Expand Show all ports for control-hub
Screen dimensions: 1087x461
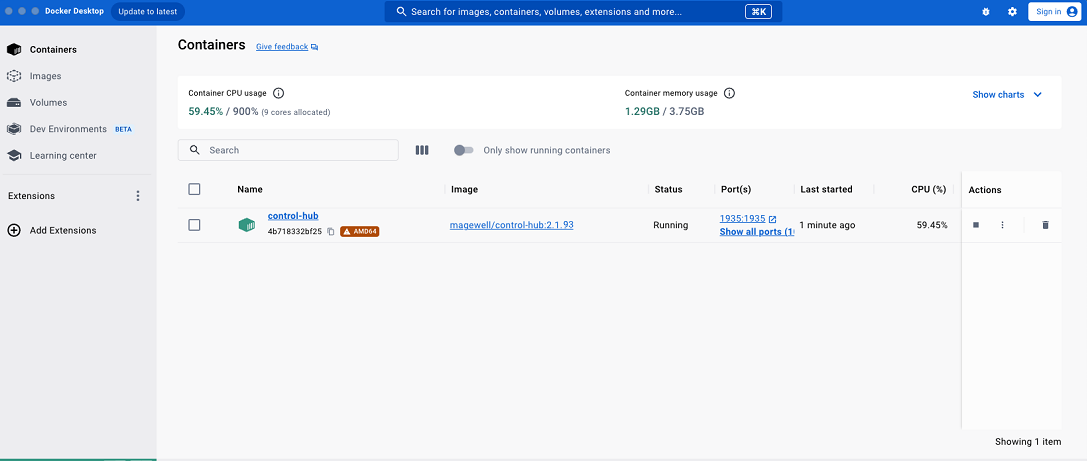click(x=756, y=232)
